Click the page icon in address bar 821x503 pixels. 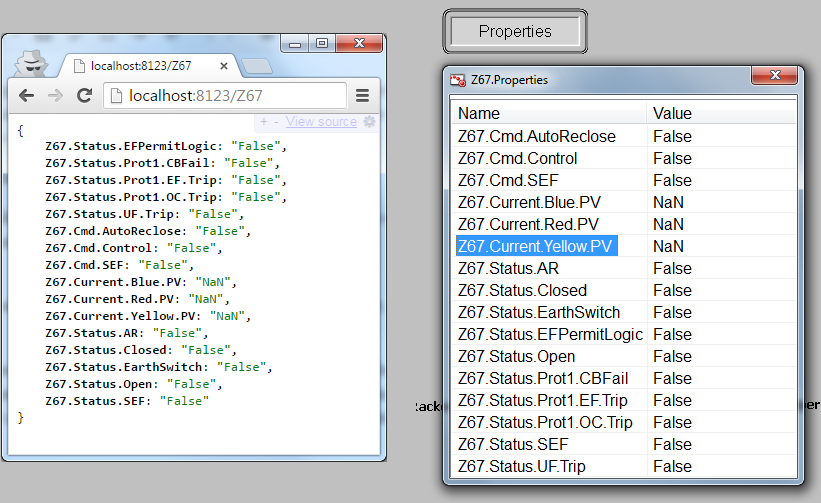tap(116, 96)
